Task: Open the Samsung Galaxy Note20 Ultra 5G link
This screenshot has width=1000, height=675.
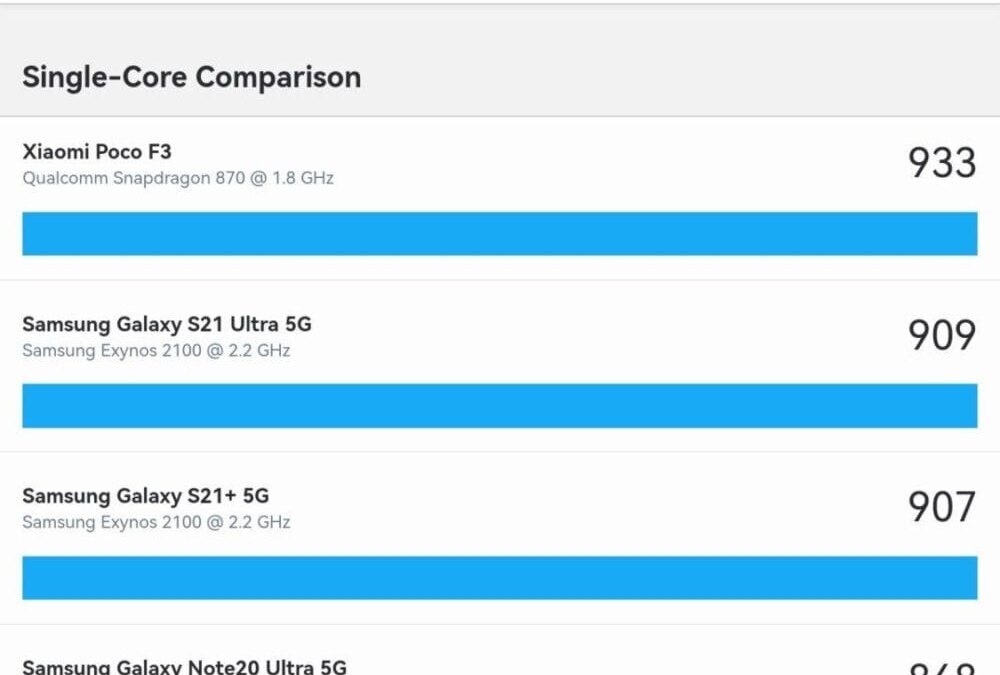Action: 184,666
